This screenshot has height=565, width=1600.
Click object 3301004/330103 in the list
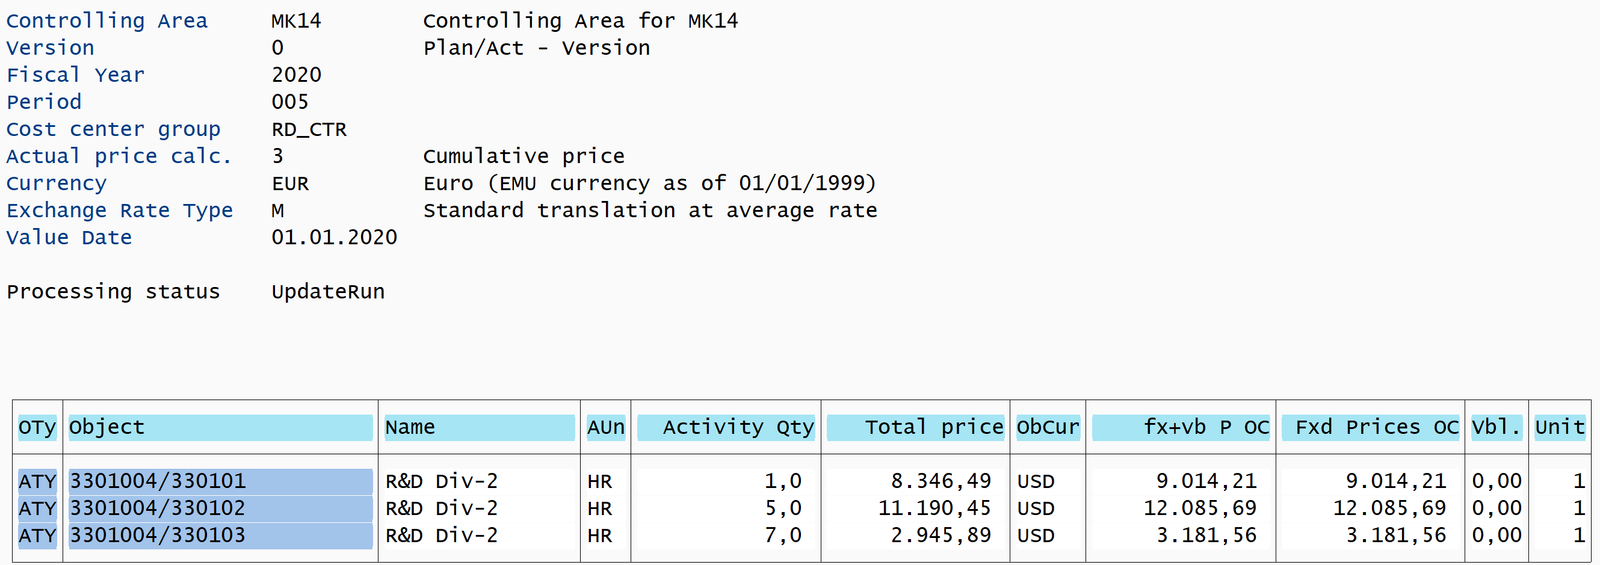point(157,535)
